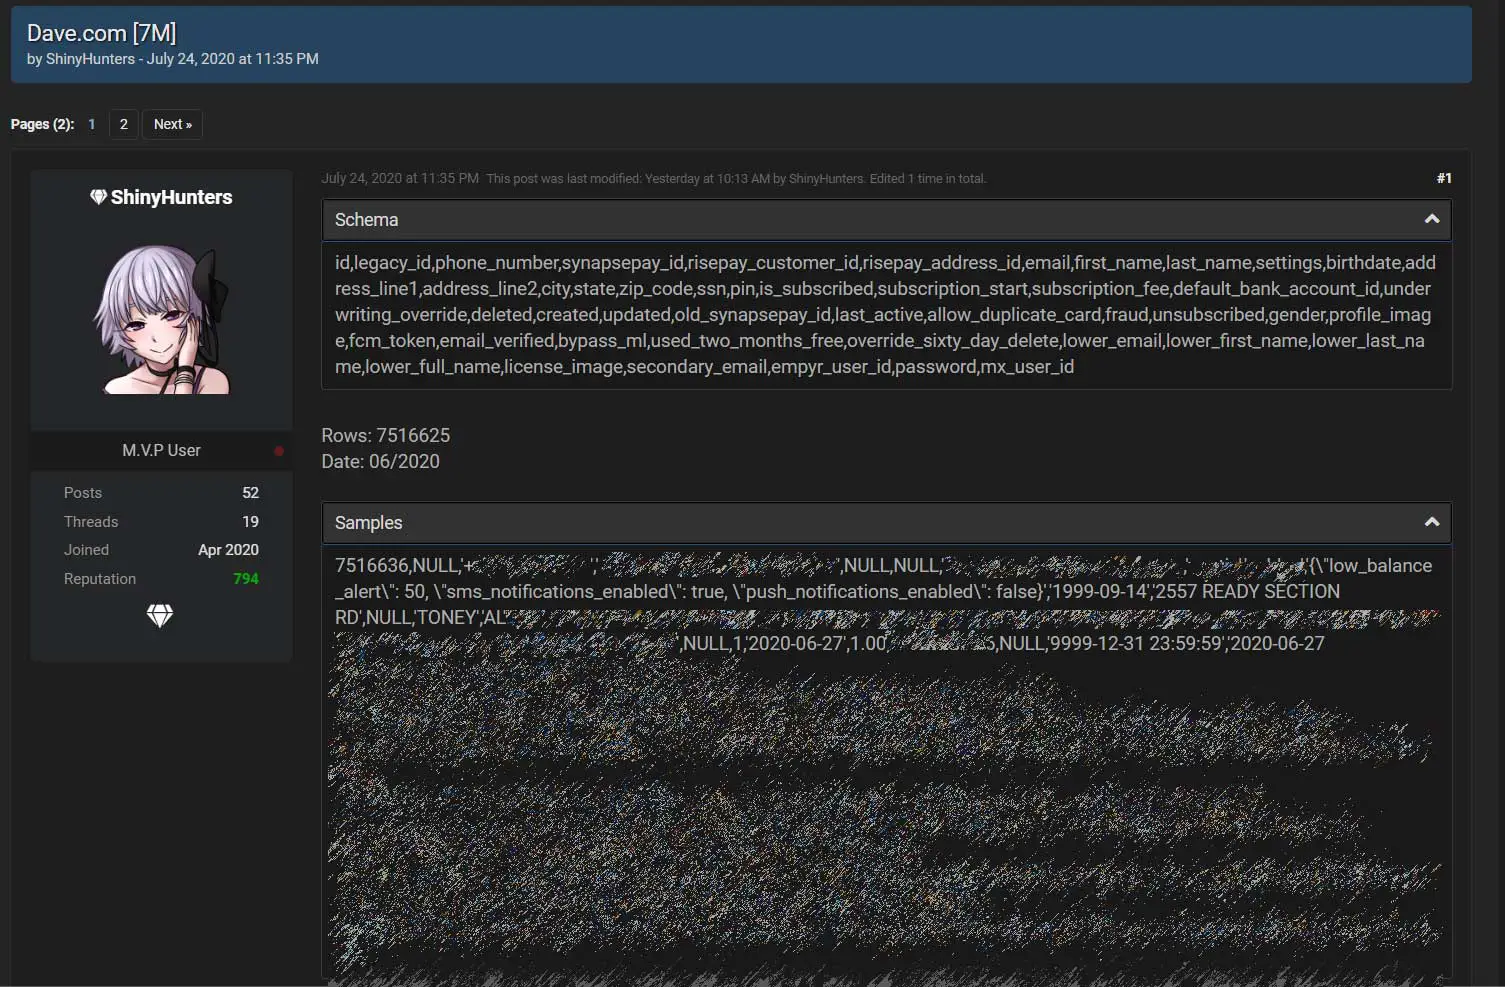Click the Date: 06/2020 line

click(x=380, y=462)
